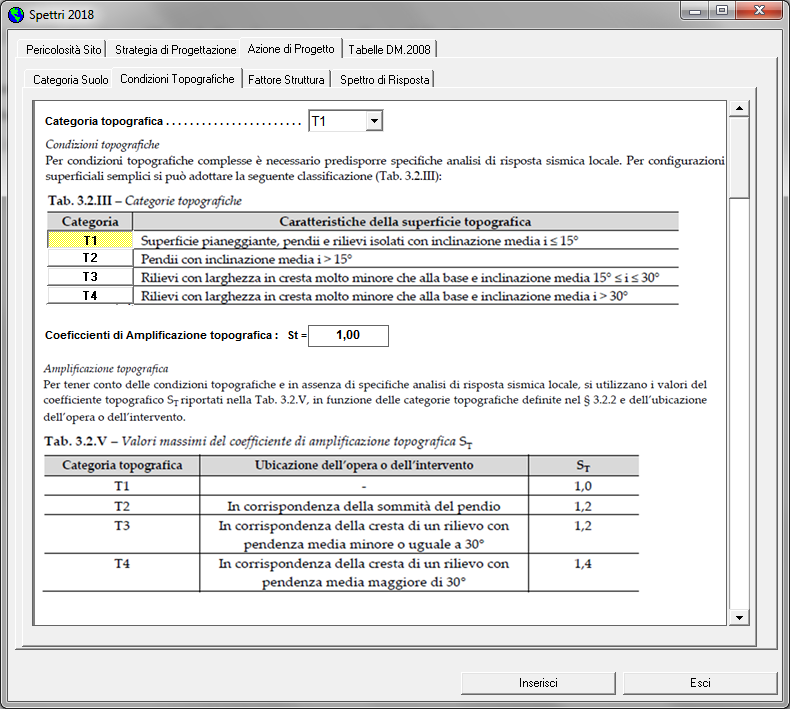
Task: Click 'In corrispondenza della sommità del pendio' text
Action: tap(364, 506)
